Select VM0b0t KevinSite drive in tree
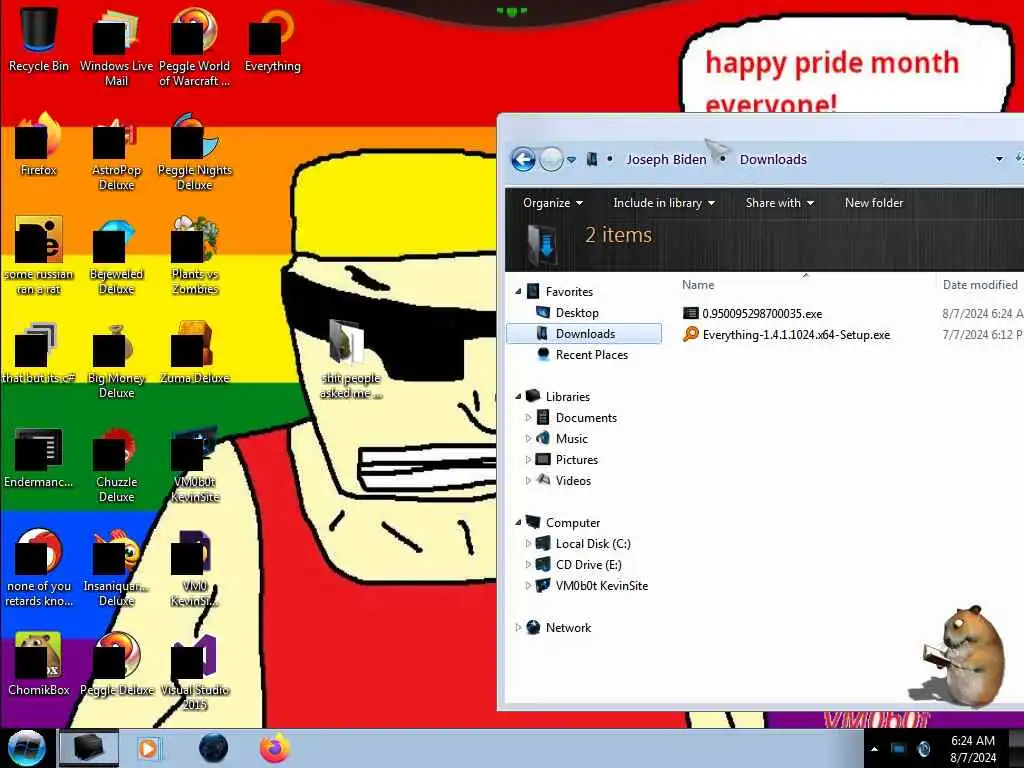This screenshot has height=768, width=1024. coord(601,586)
